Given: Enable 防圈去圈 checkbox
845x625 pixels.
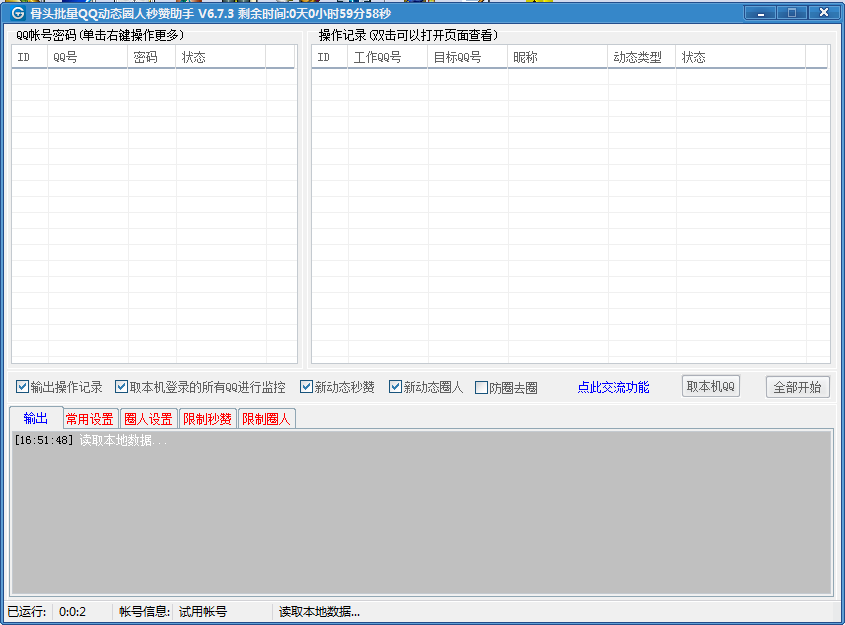Looking at the screenshot, I should (x=481, y=387).
